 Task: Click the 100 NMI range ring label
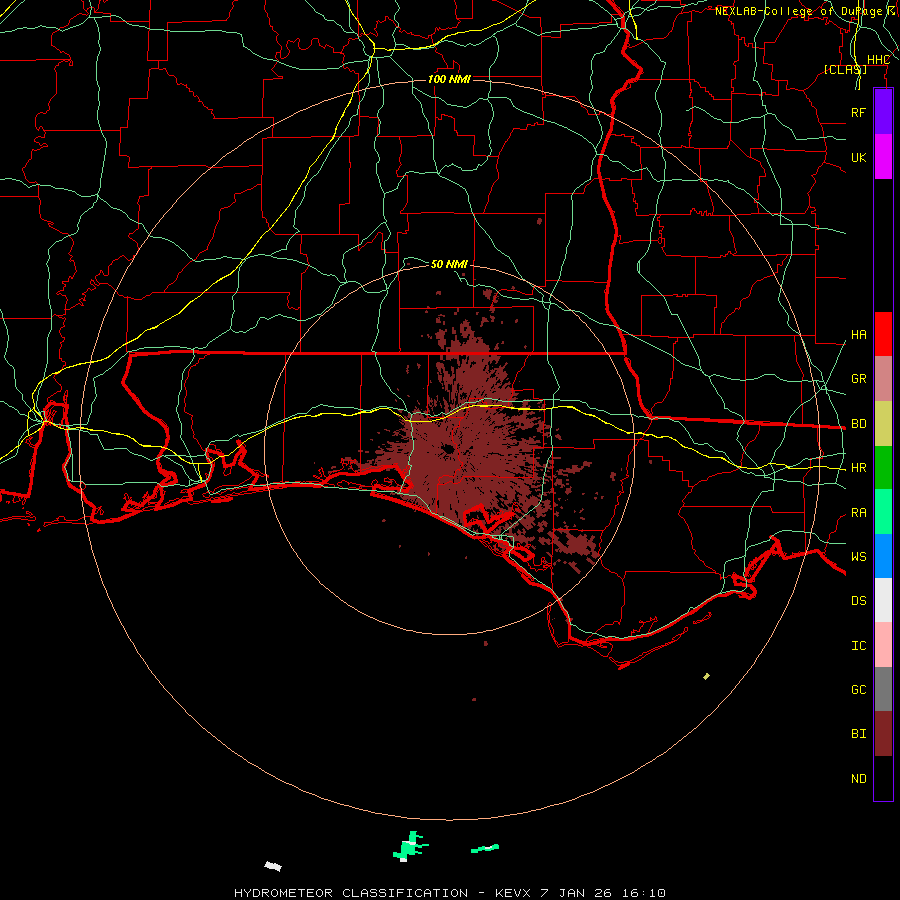click(x=449, y=79)
